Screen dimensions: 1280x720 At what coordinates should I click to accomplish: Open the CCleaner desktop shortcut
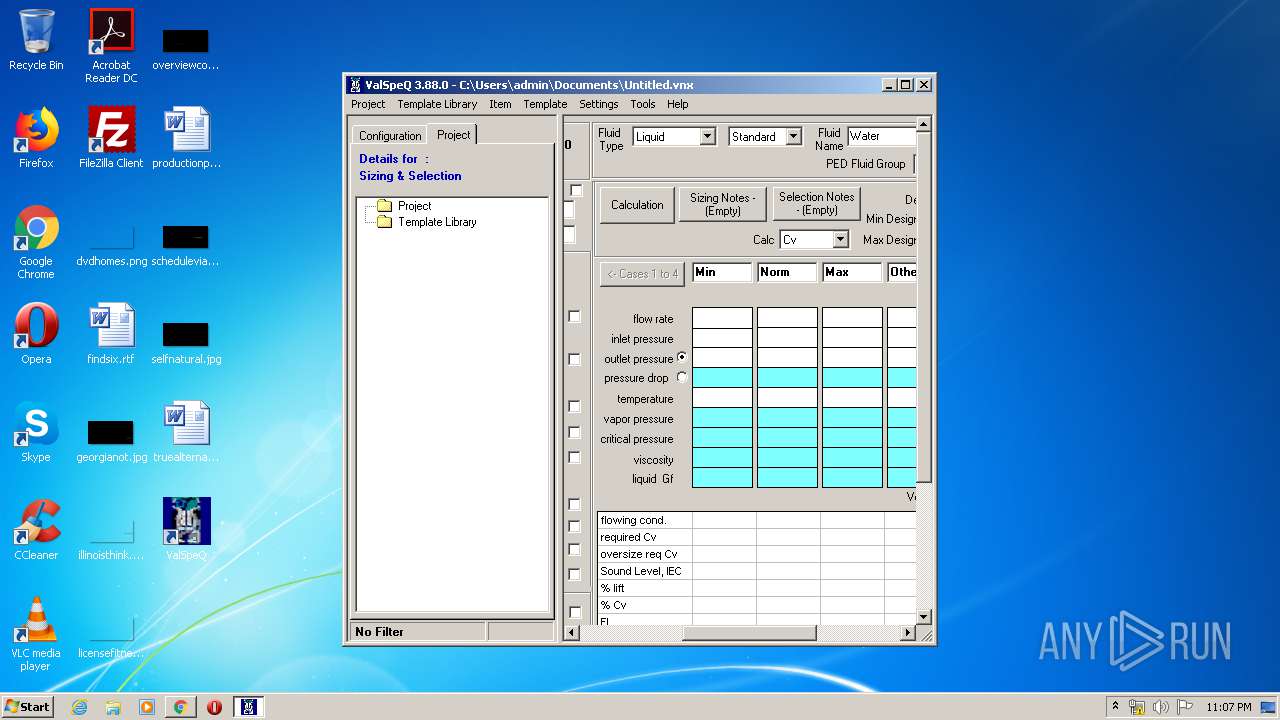click(36, 530)
